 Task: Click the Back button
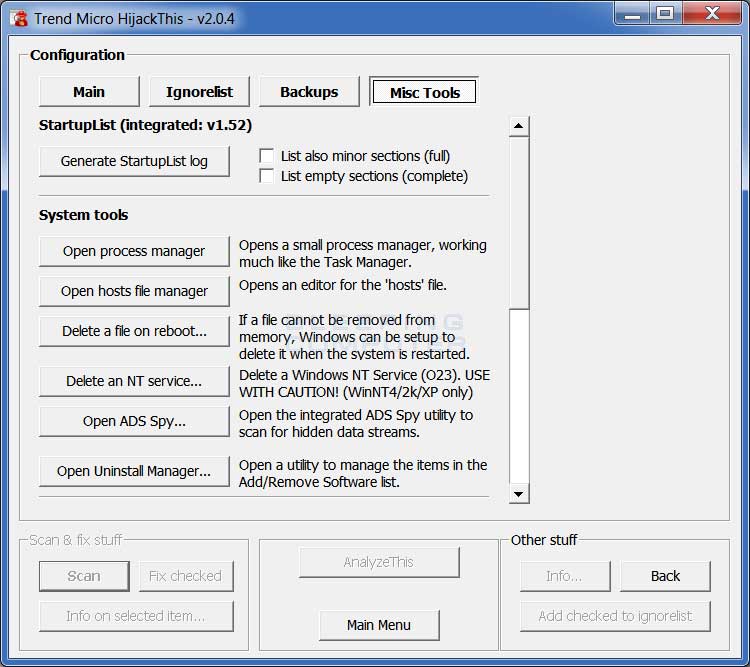(665, 576)
